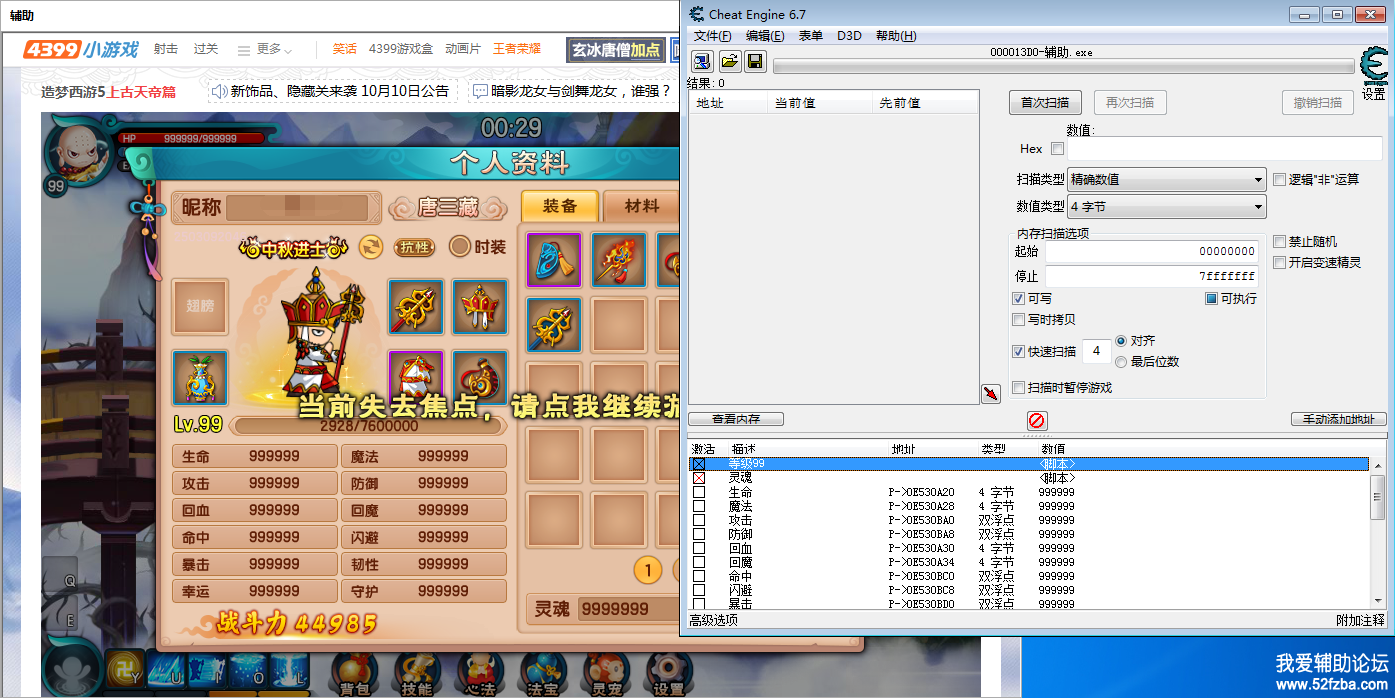Viewport: 1395px width, 698px height.
Task: Click the chat bubble news icon
Action: point(480,91)
